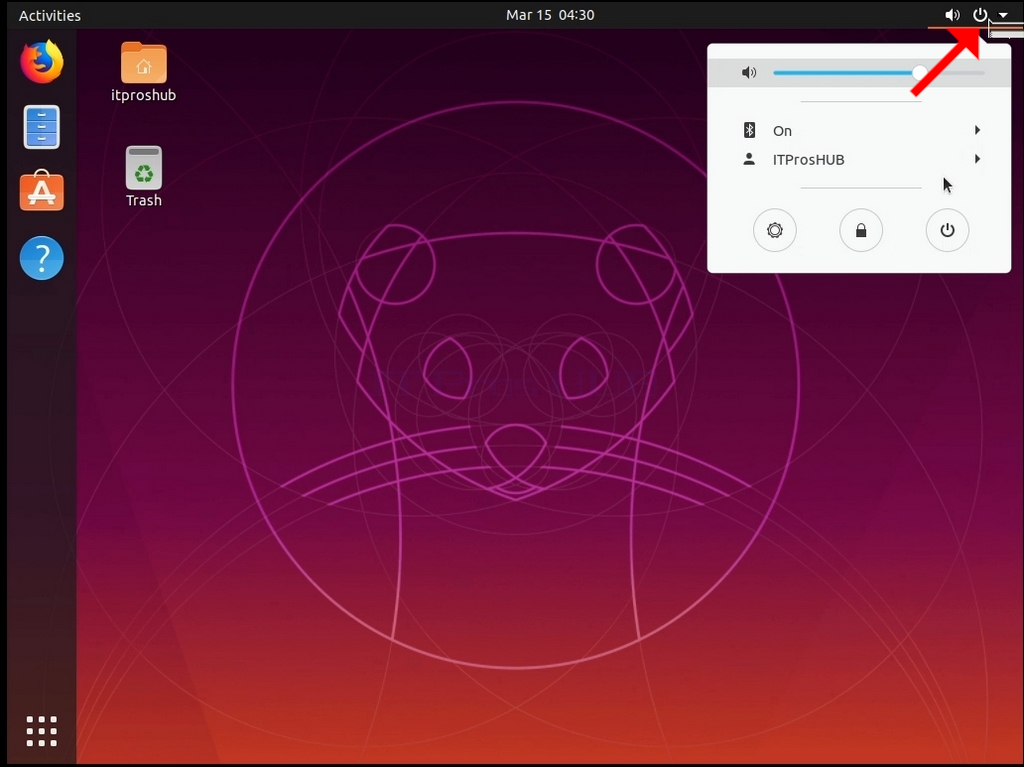Show Applications grid button
The width and height of the screenshot is (1024, 767).
pyautogui.click(x=42, y=731)
